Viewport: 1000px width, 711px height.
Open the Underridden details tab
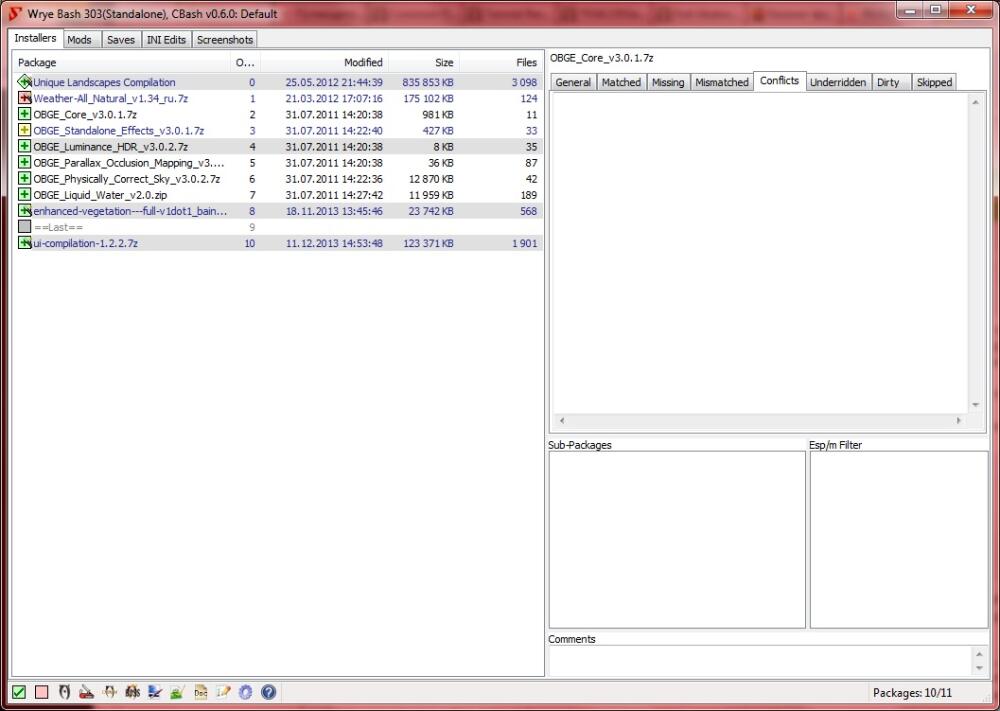pyautogui.click(x=838, y=82)
